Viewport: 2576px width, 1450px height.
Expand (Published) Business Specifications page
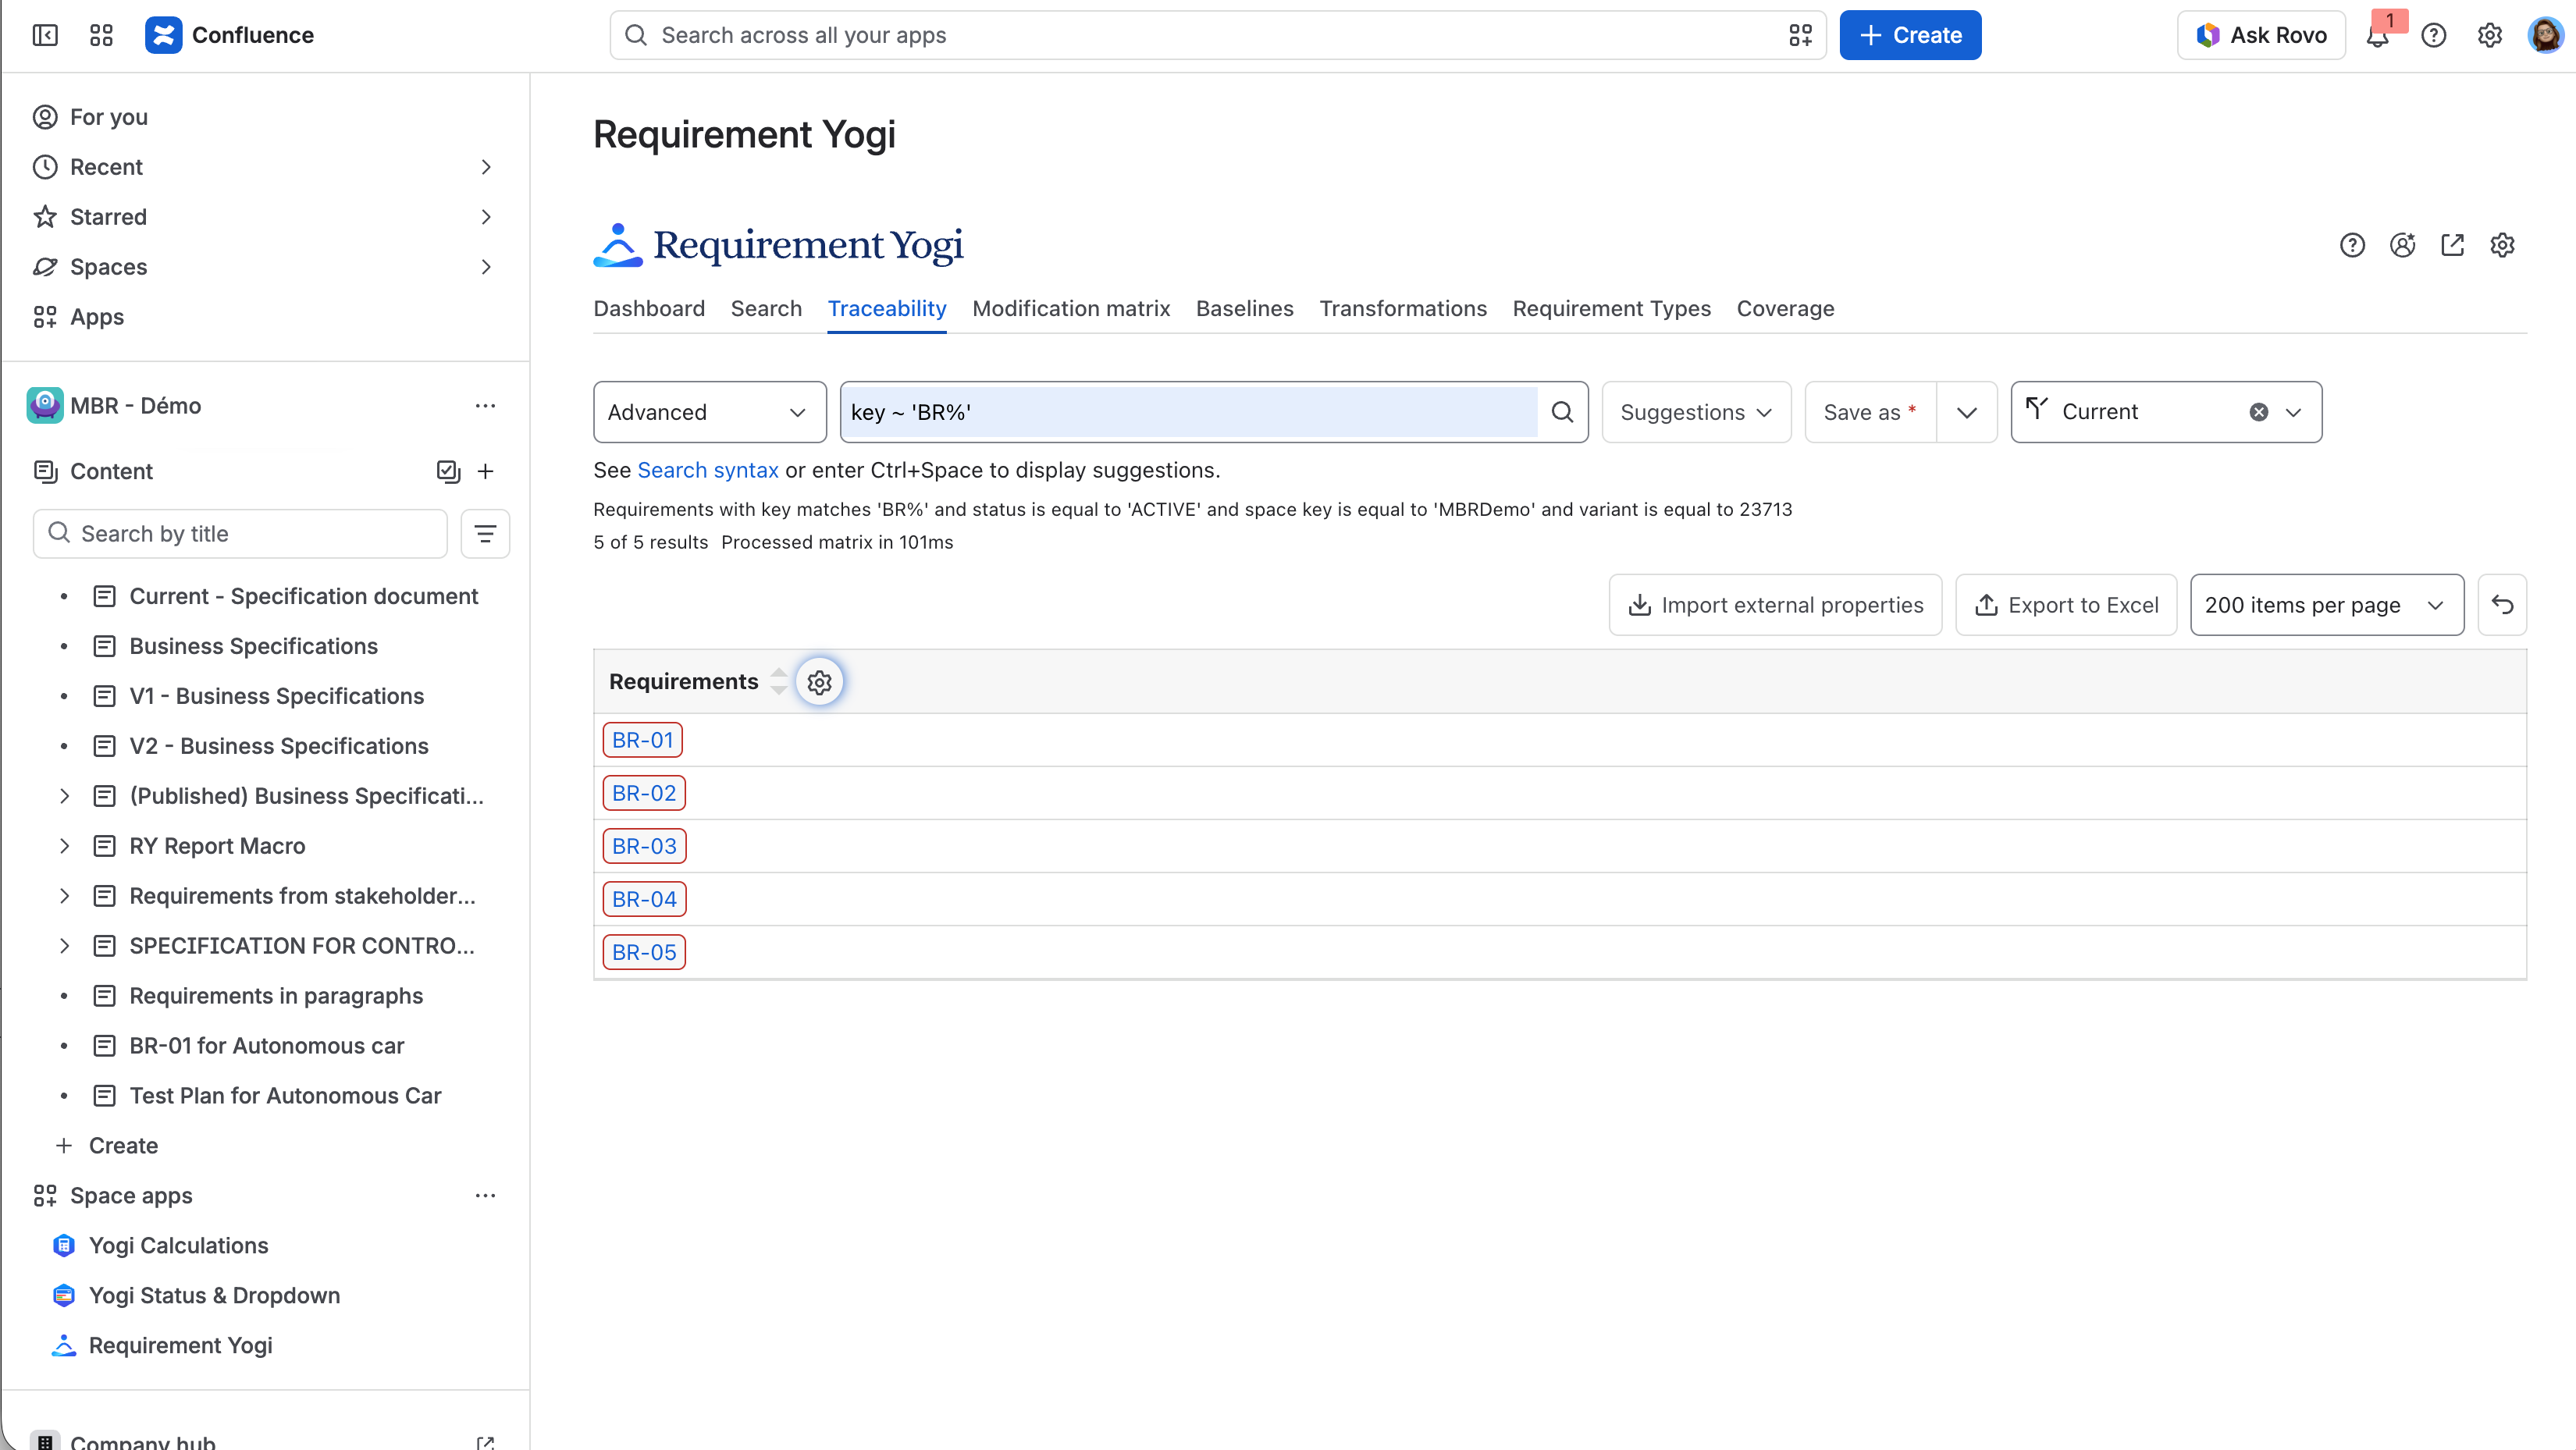pos(64,796)
